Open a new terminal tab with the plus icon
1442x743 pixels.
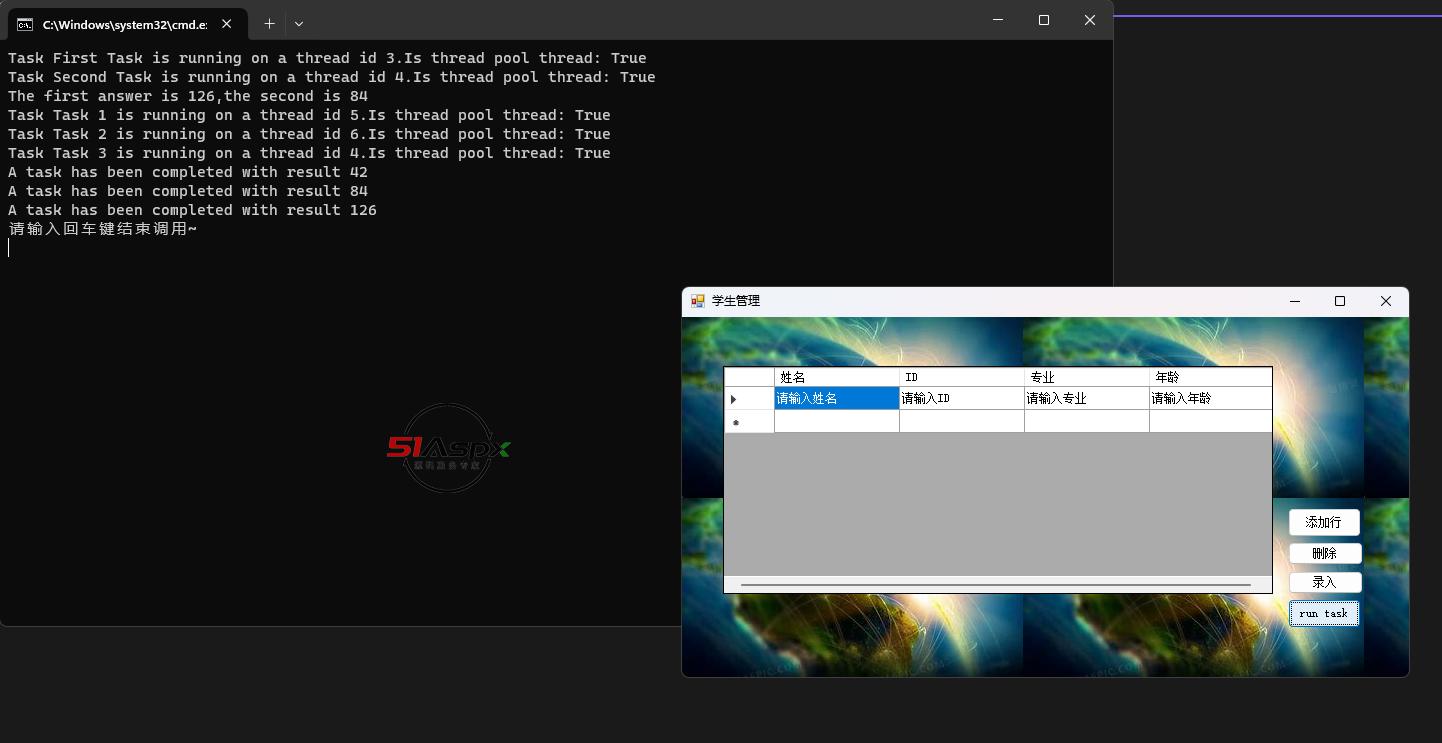269,23
